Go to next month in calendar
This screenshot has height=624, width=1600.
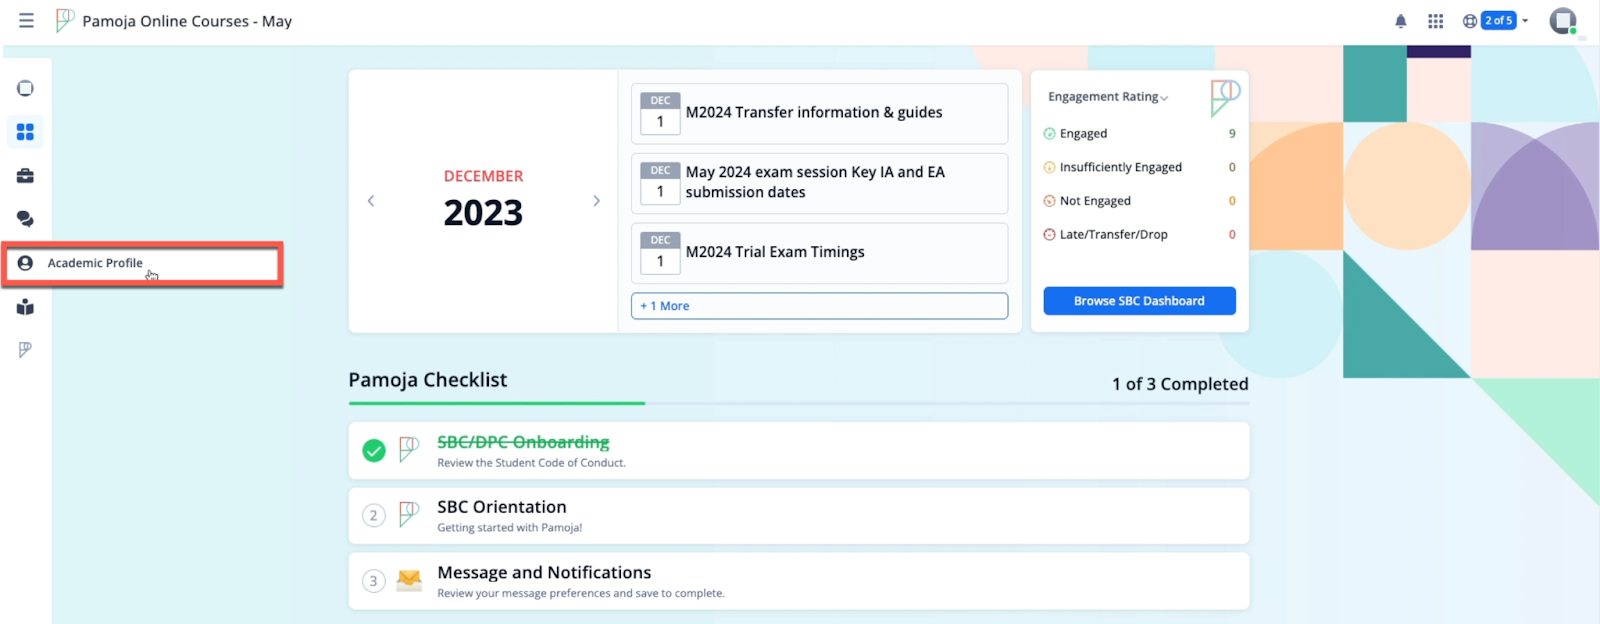pos(597,201)
